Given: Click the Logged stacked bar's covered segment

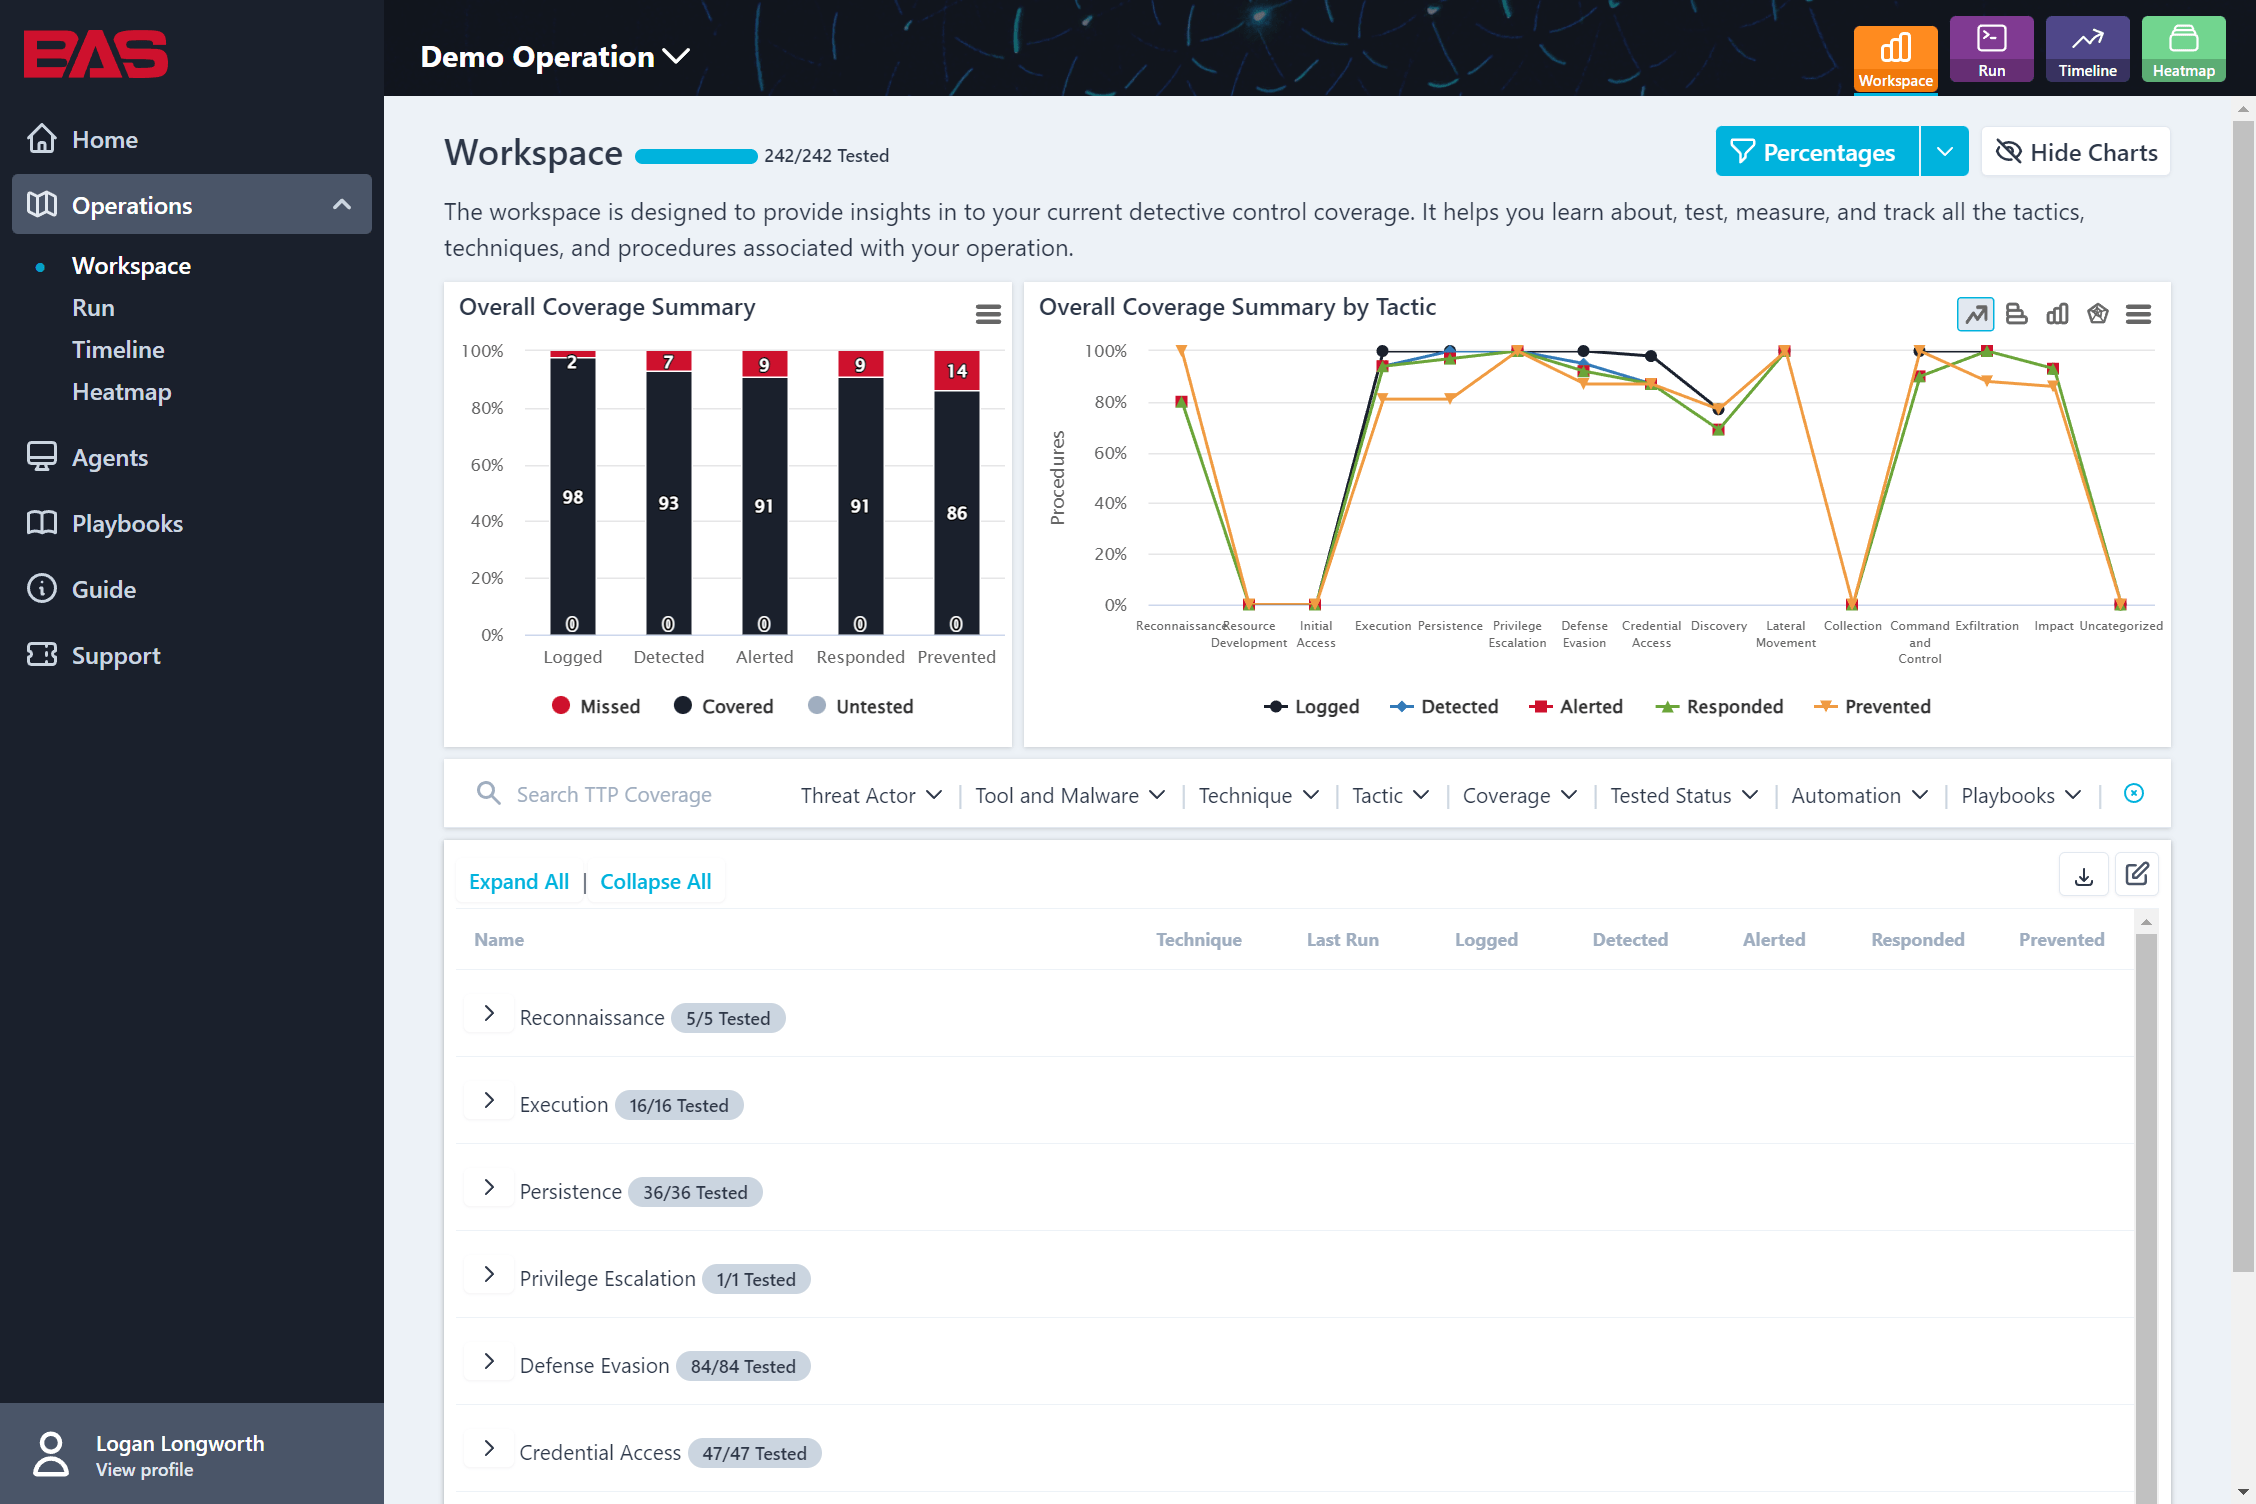Looking at the screenshot, I should tap(573, 496).
